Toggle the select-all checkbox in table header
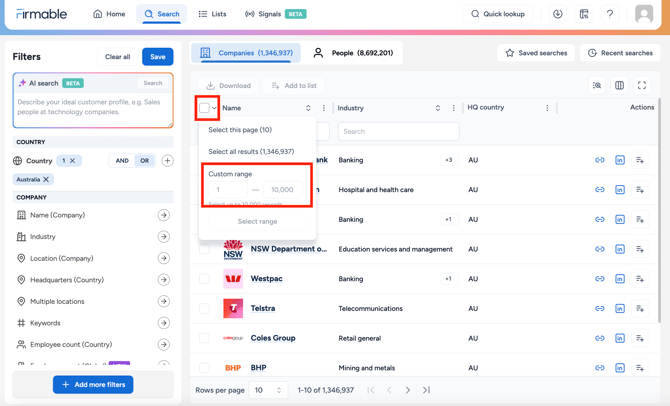Viewport: 670px width, 406px height. tap(204, 108)
